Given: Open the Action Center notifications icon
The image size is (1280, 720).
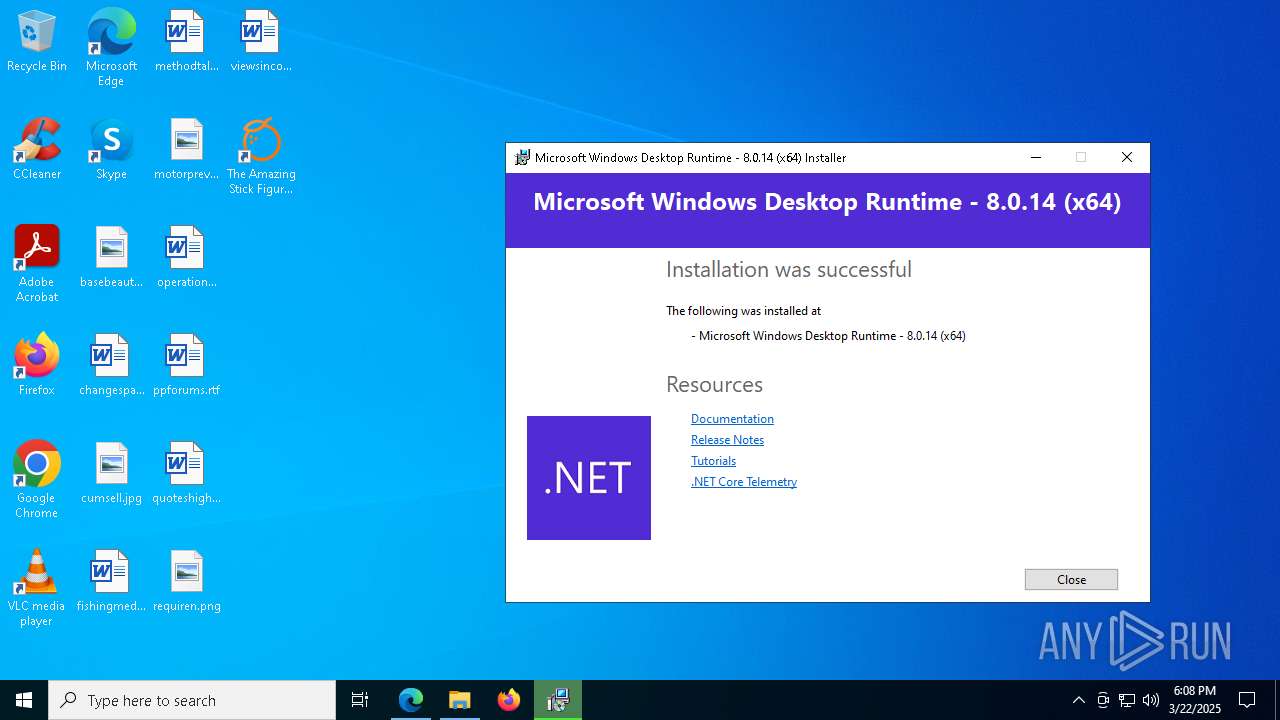Looking at the screenshot, I should (1247, 700).
